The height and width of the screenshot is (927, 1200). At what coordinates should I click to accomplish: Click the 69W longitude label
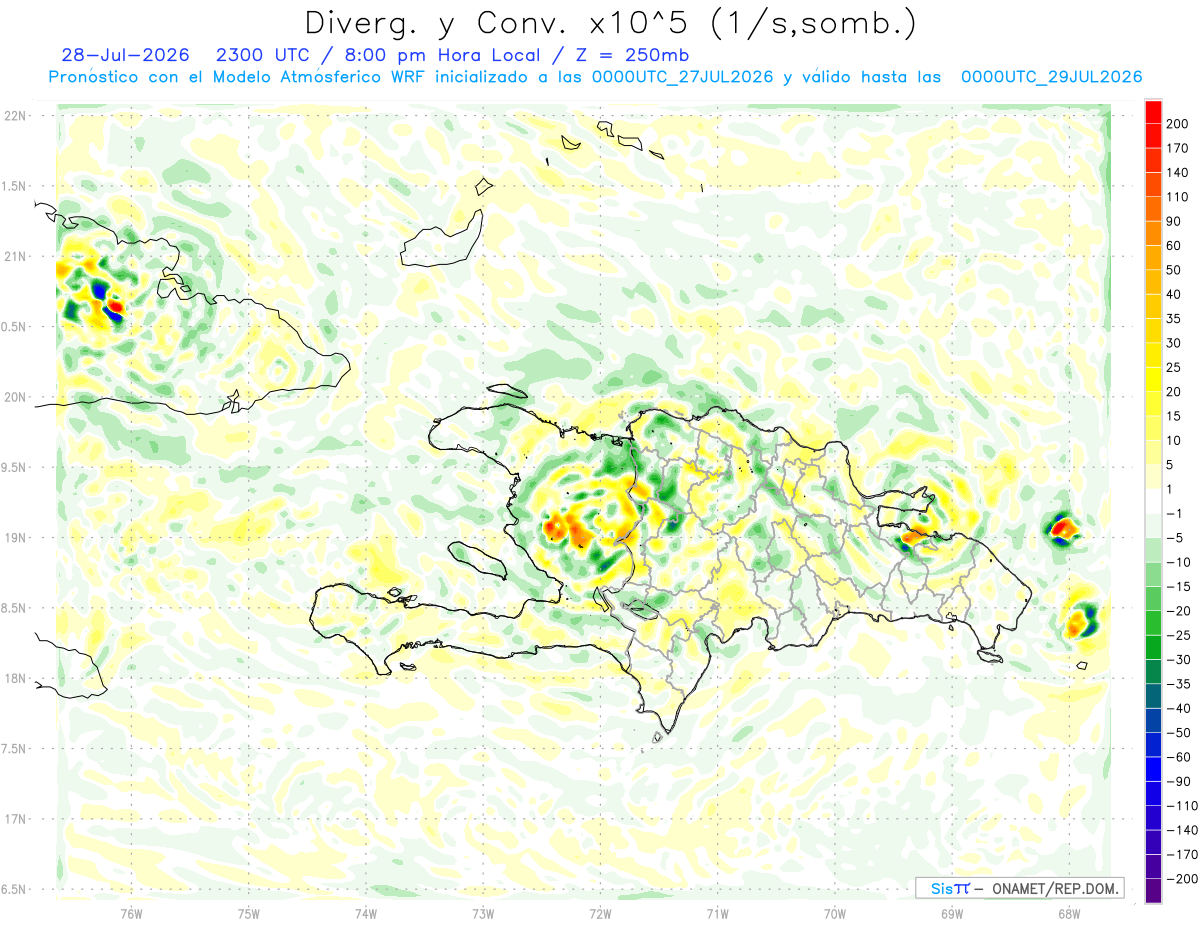click(952, 913)
